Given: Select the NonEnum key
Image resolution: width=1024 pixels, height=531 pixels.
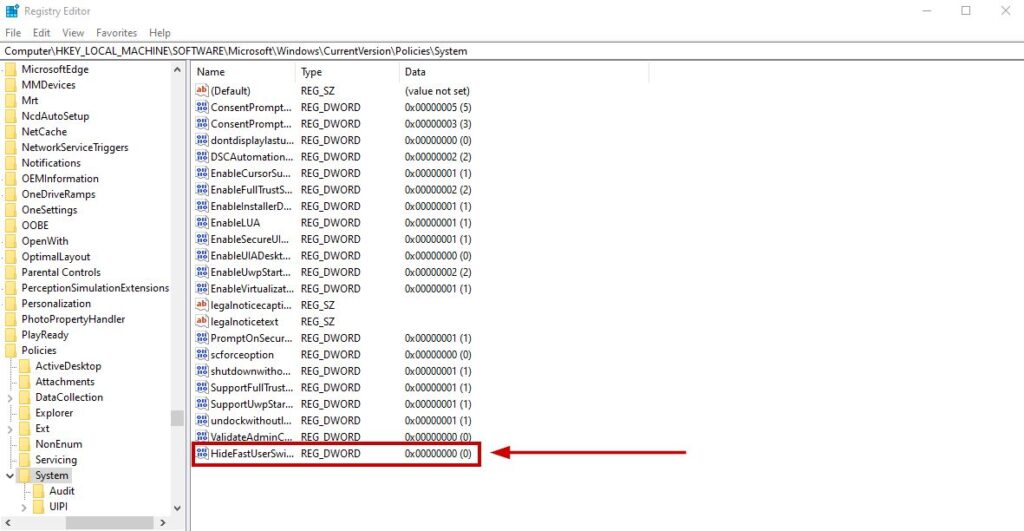Looking at the screenshot, I should pos(59,444).
